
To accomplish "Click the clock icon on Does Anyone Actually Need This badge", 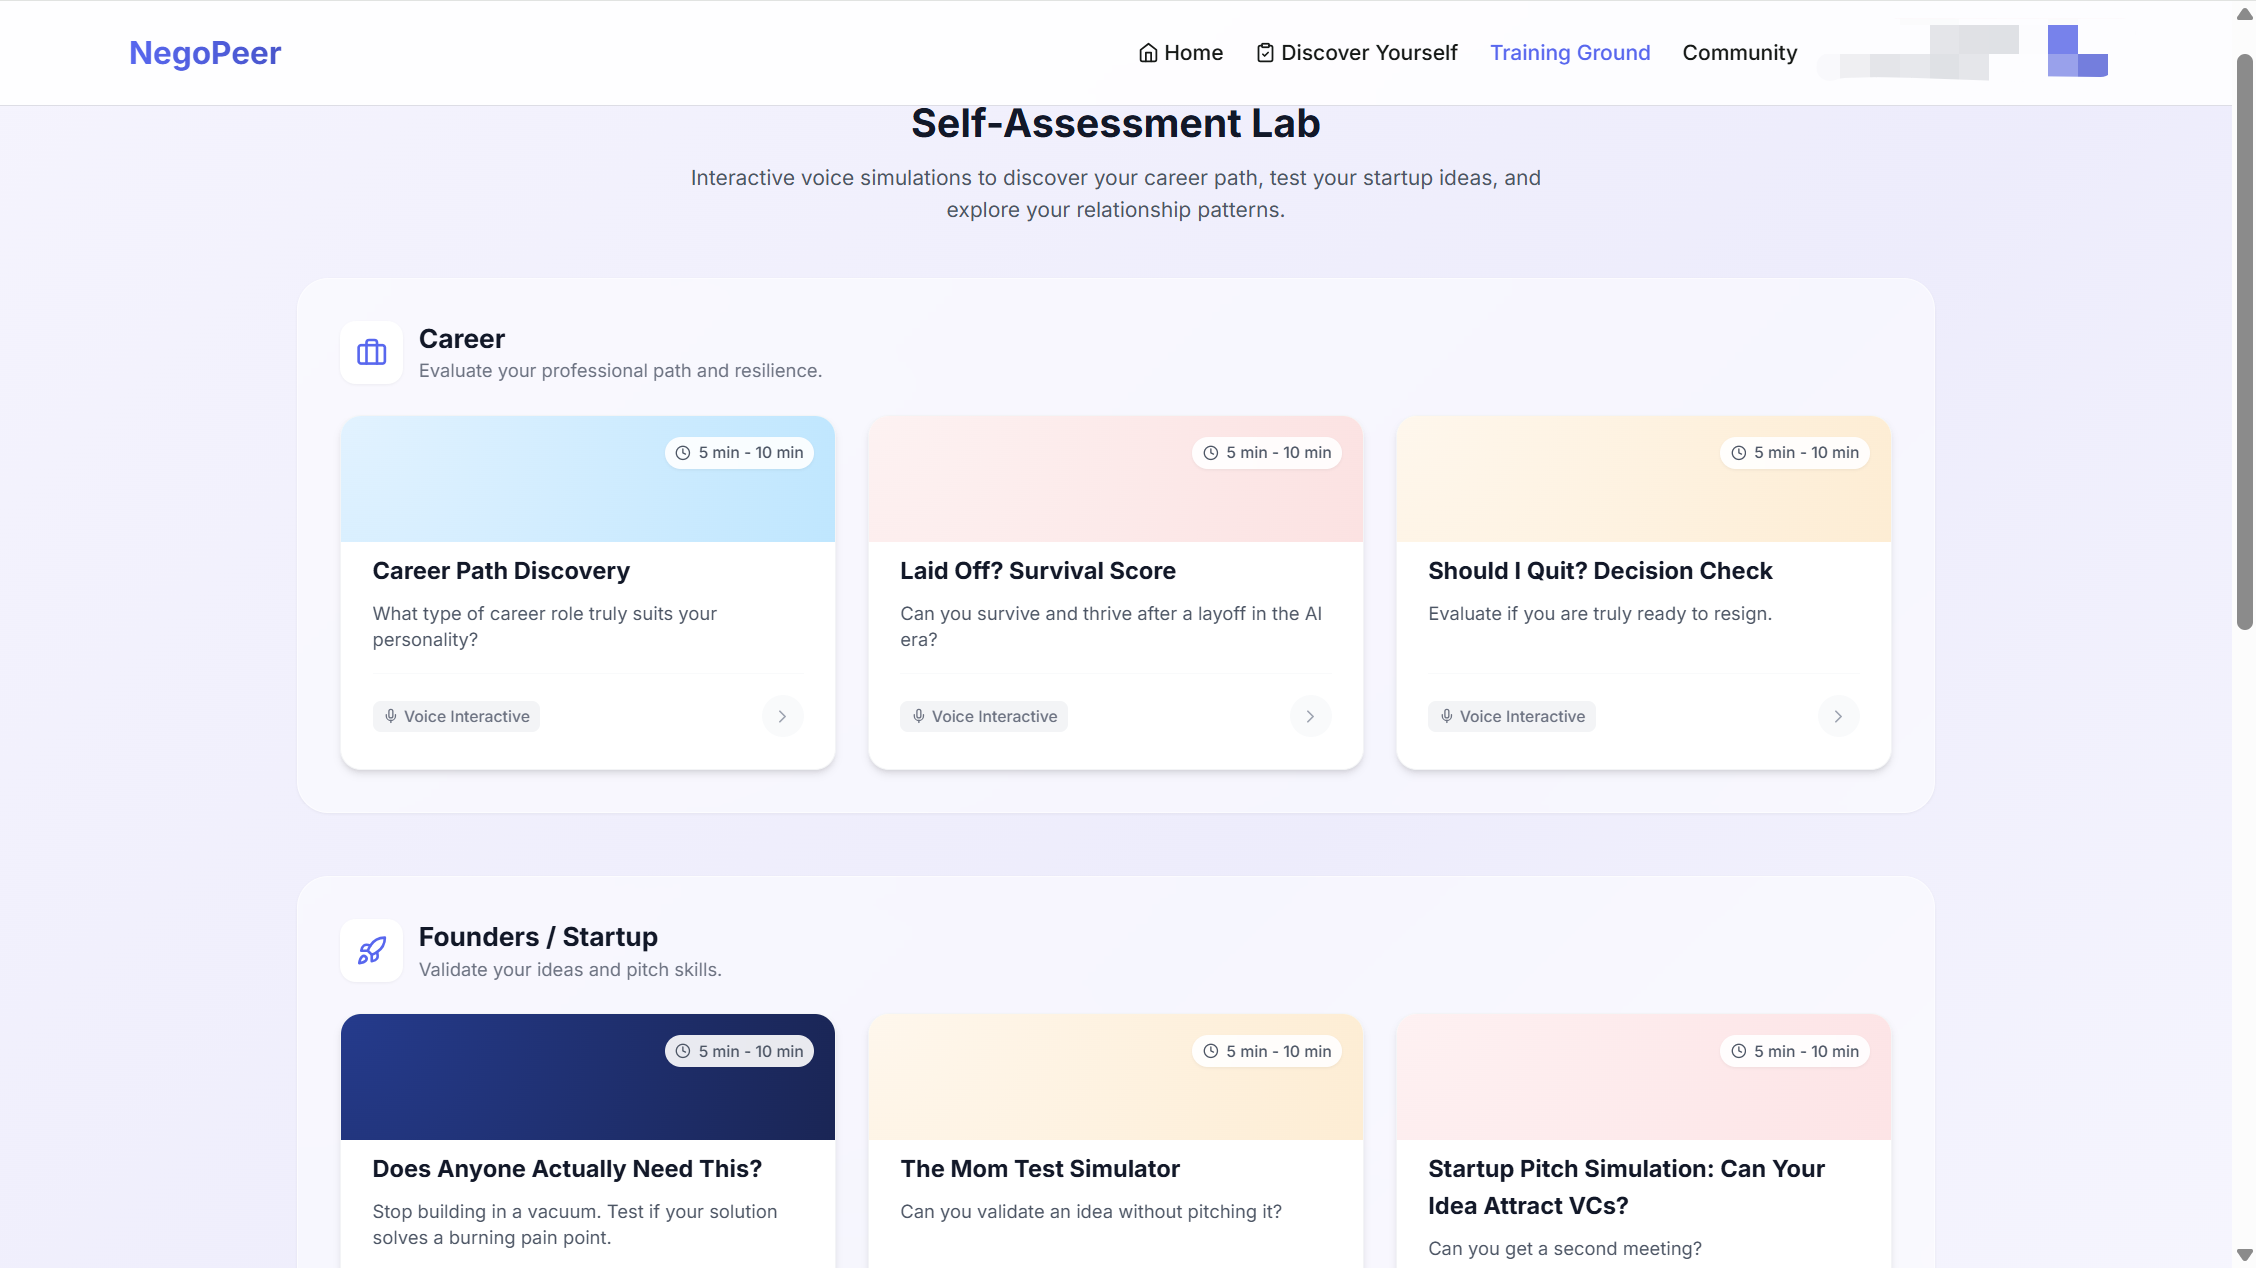I will tap(683, 1051).
